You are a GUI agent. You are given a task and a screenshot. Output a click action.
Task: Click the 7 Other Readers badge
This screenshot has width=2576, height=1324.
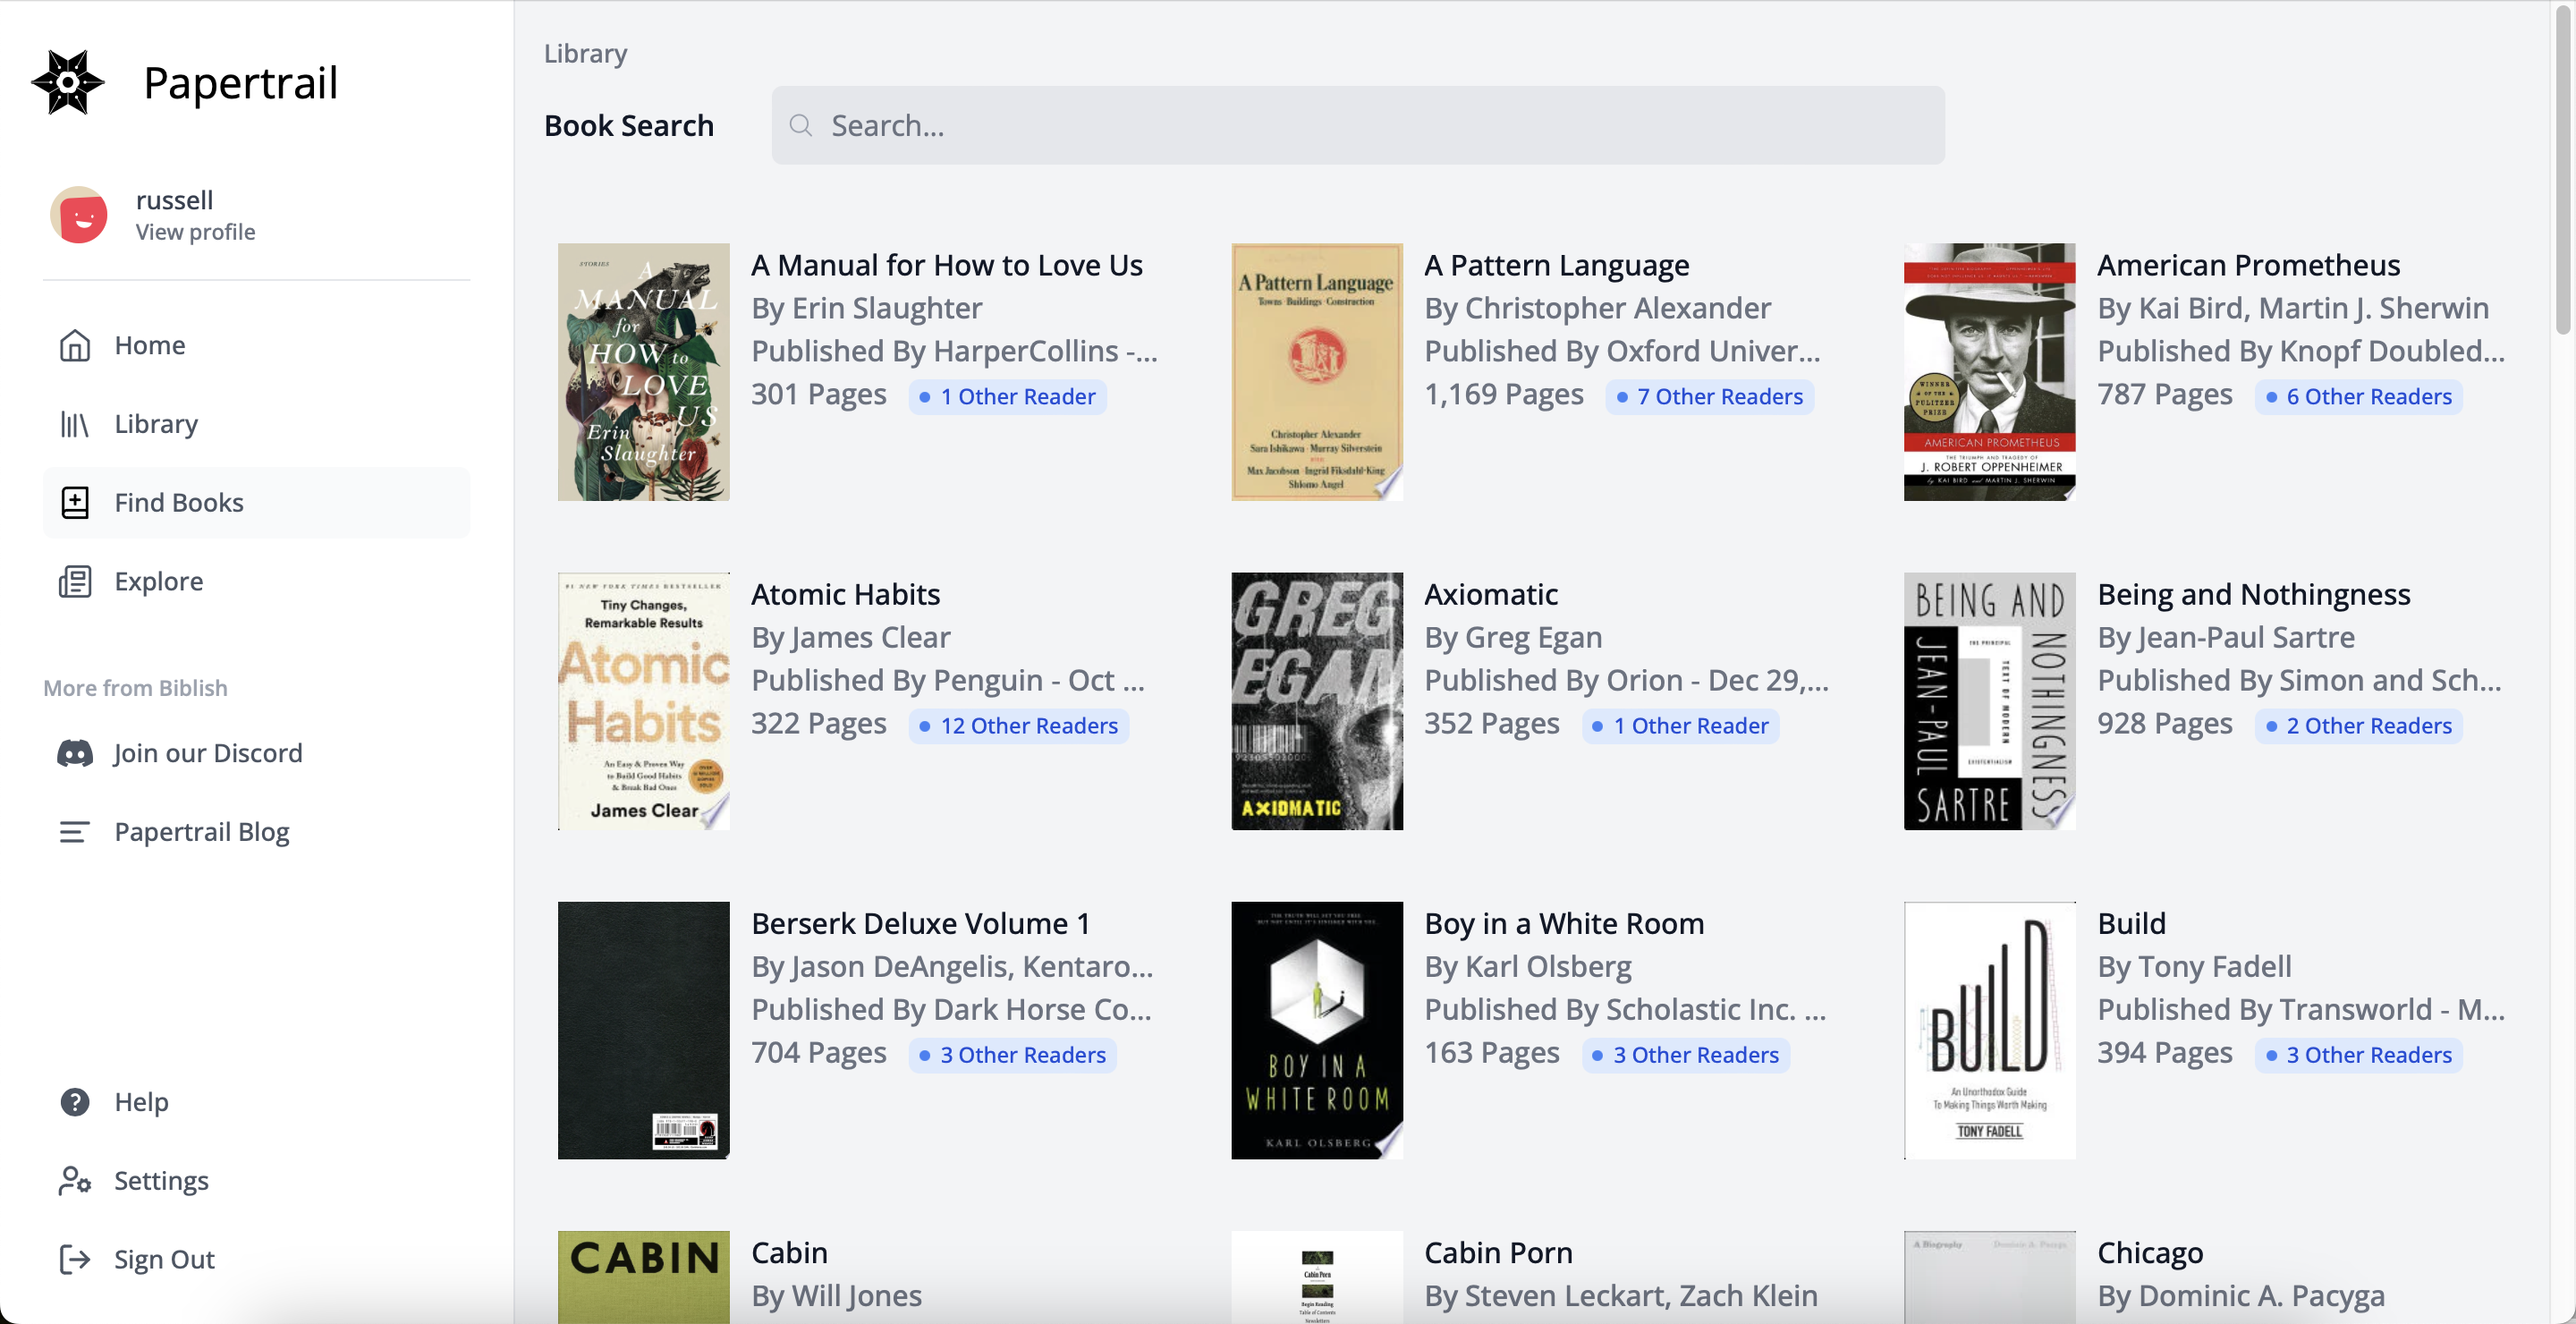[1709, 397]
